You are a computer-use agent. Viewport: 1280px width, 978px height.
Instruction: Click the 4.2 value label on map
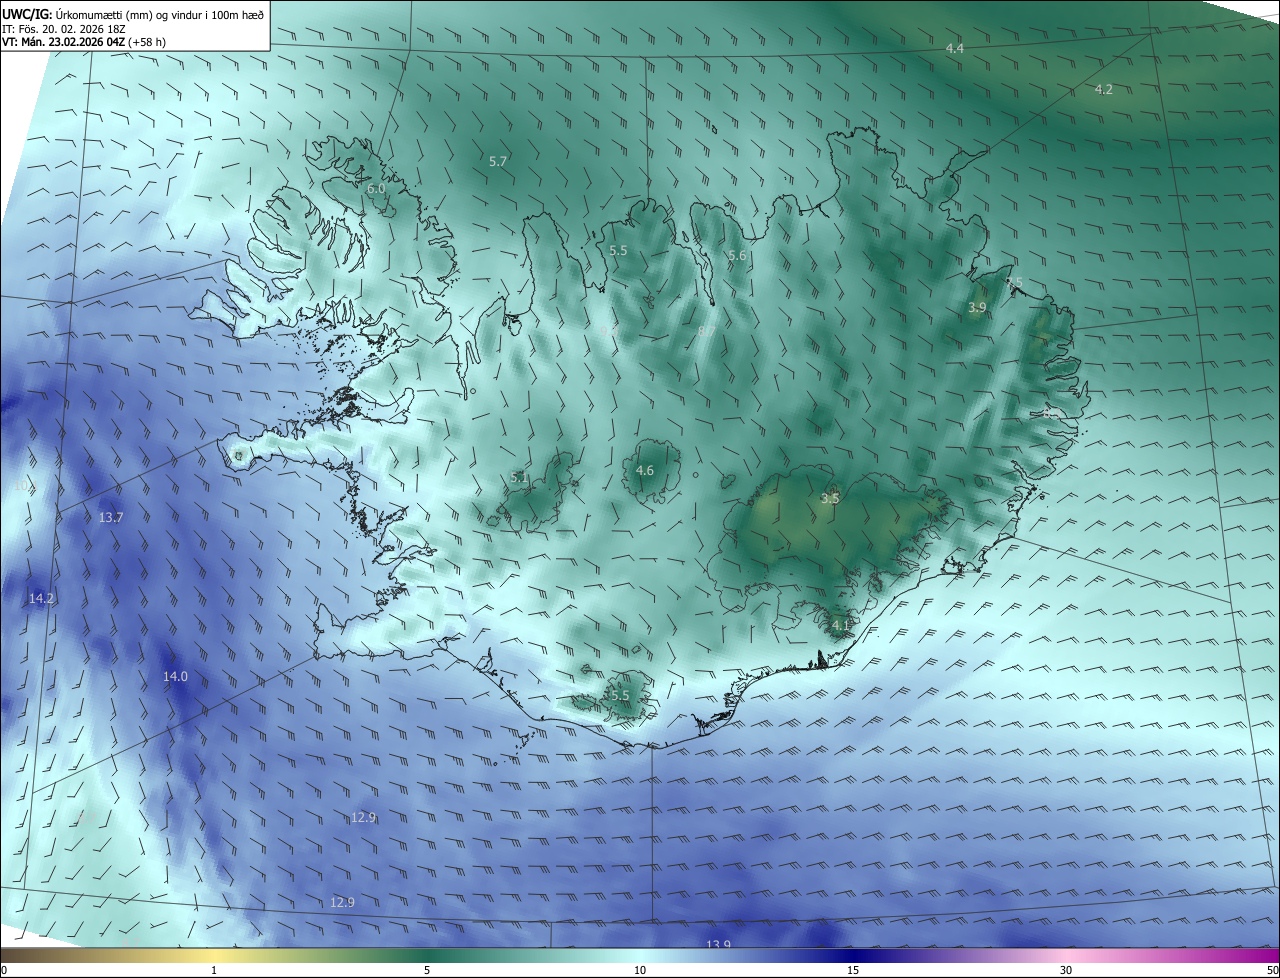click(1103, 89)
